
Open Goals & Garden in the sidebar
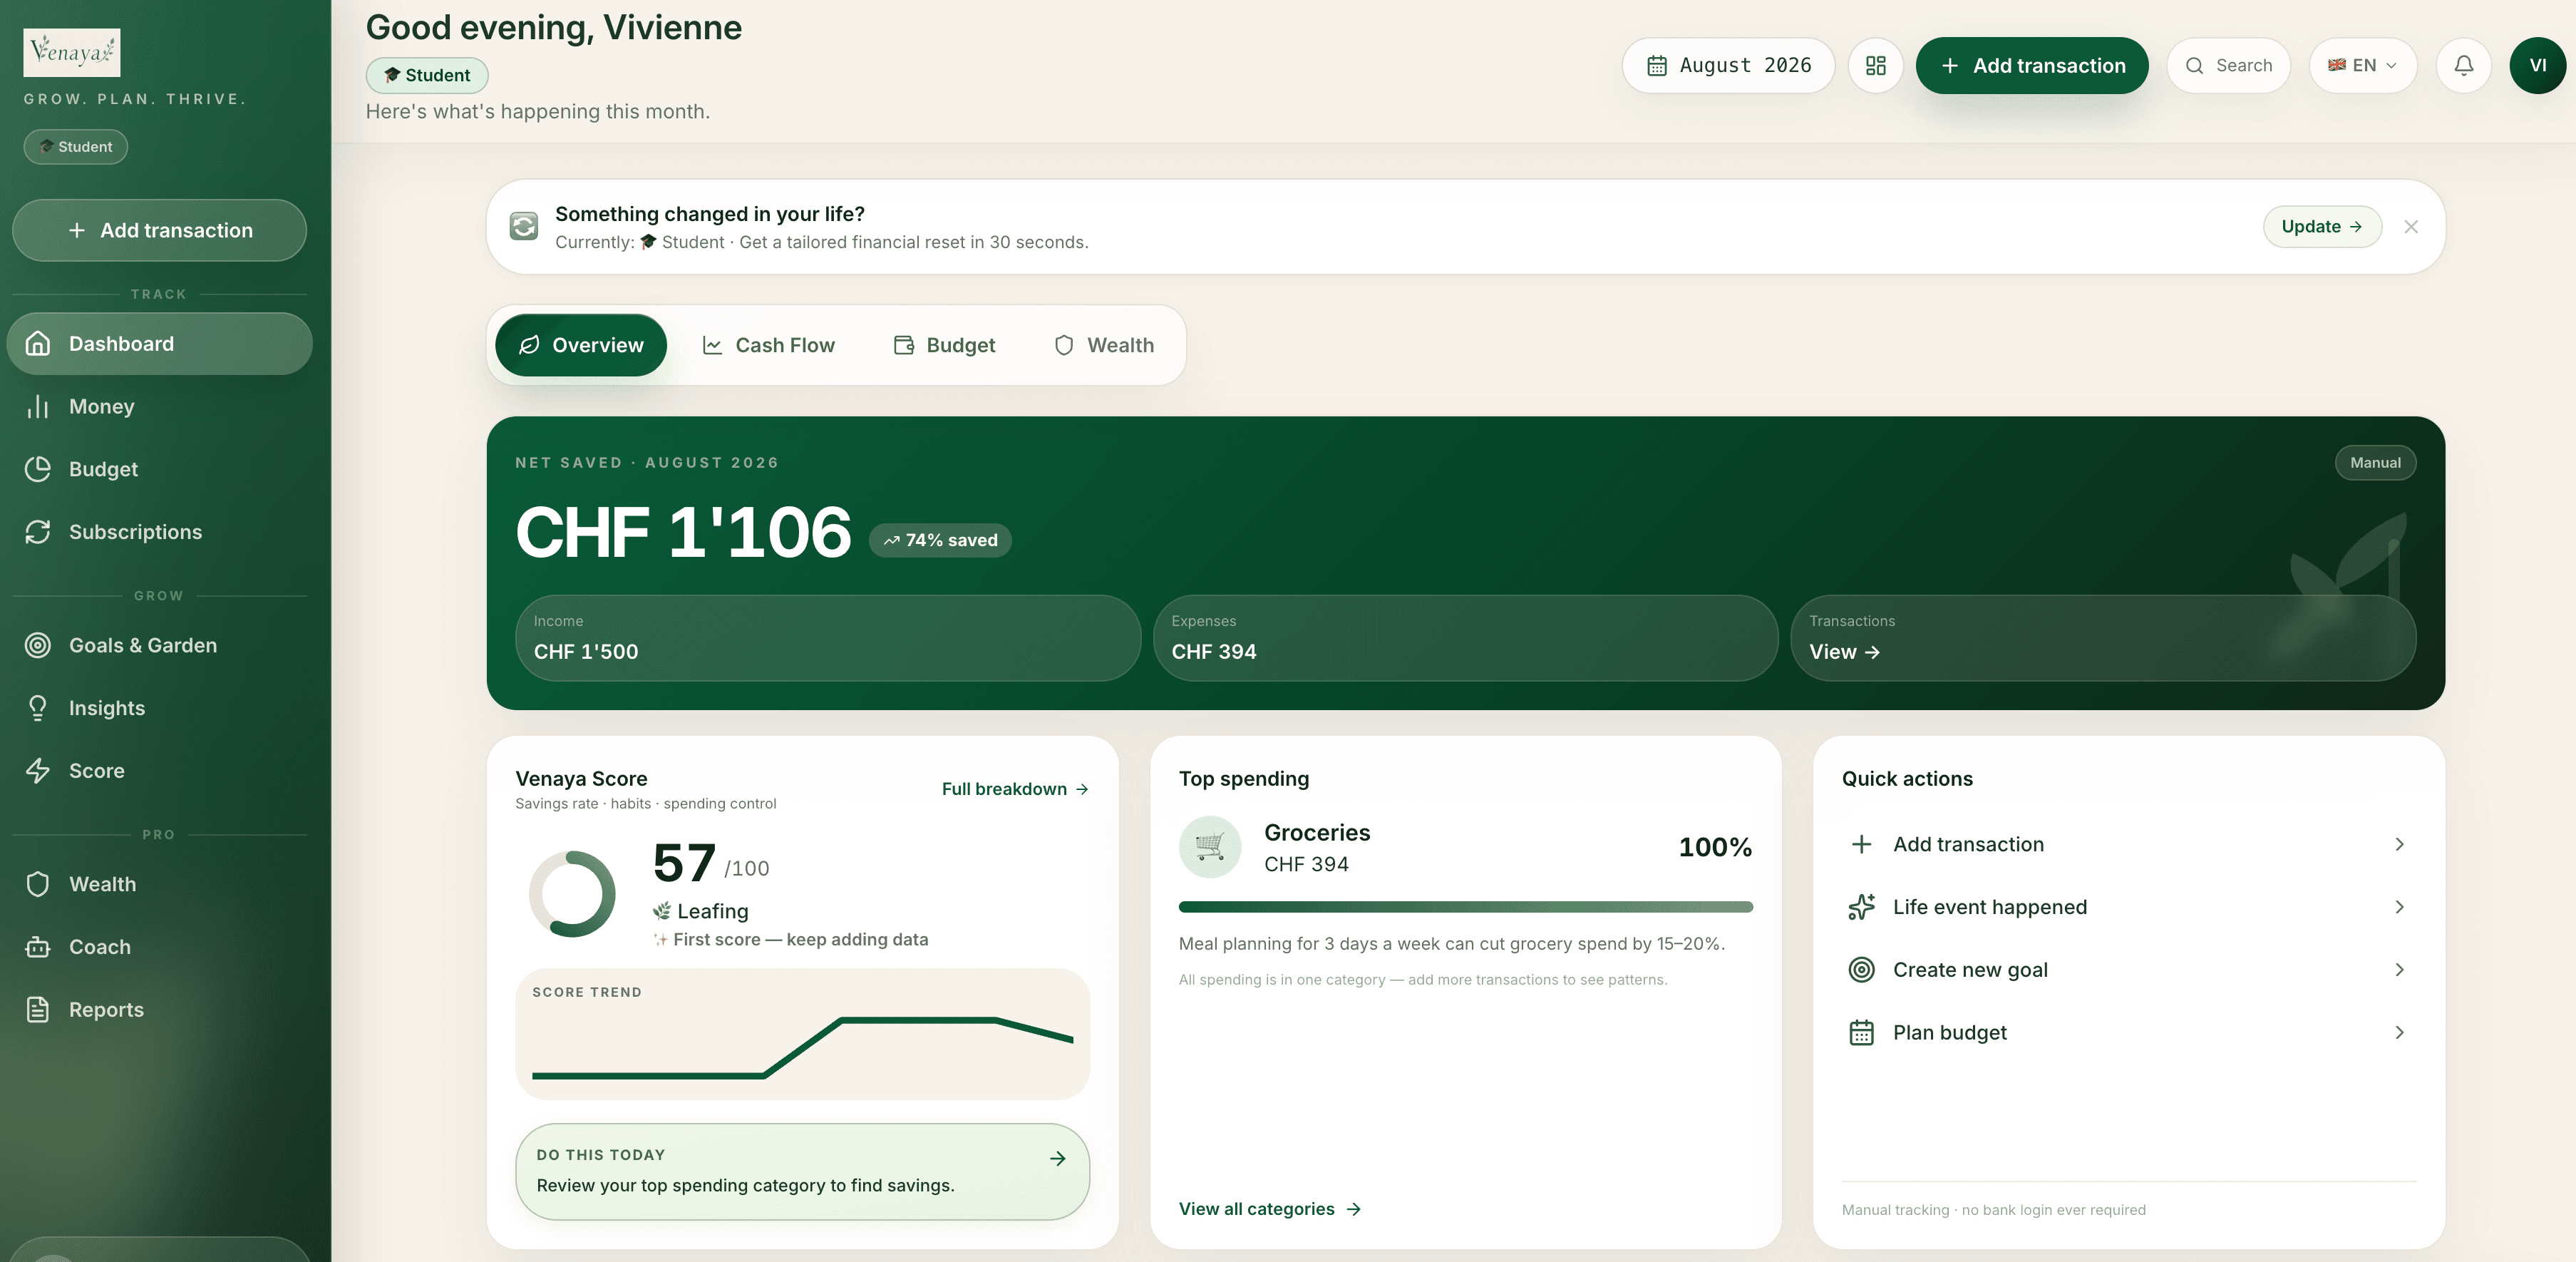pos(160,645)
